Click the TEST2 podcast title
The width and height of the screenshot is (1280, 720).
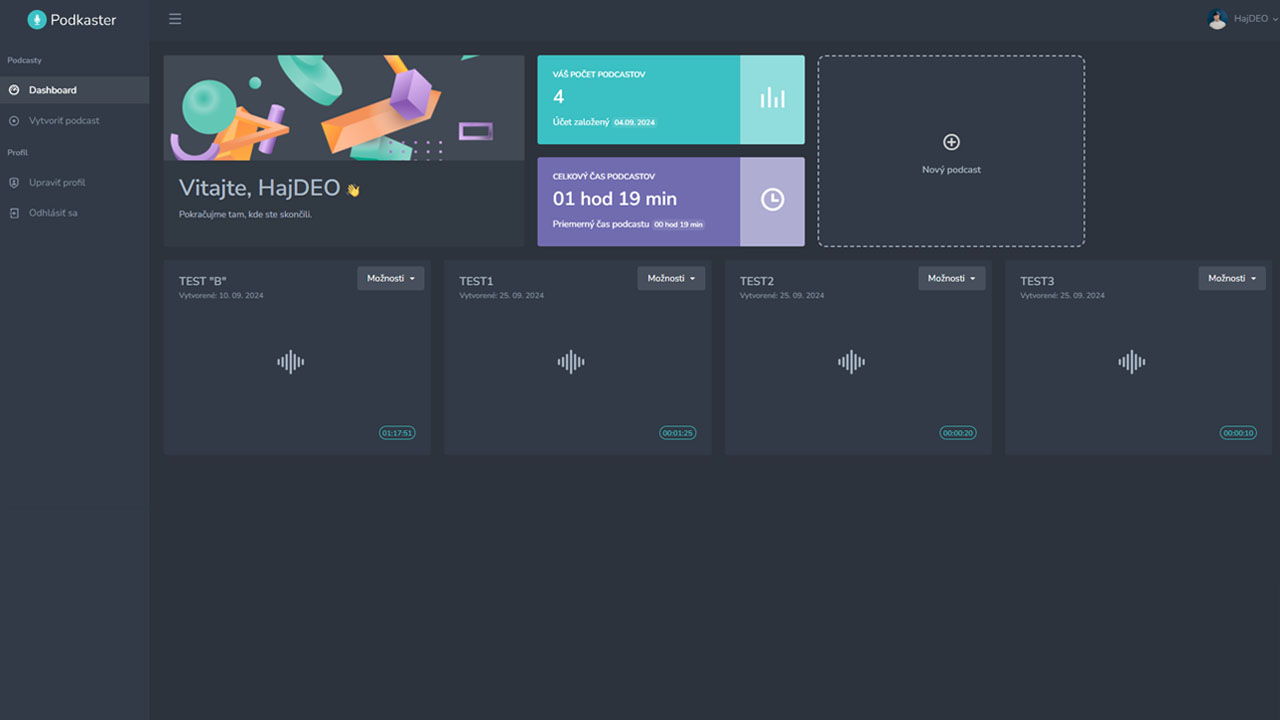[x=757, y=281]
